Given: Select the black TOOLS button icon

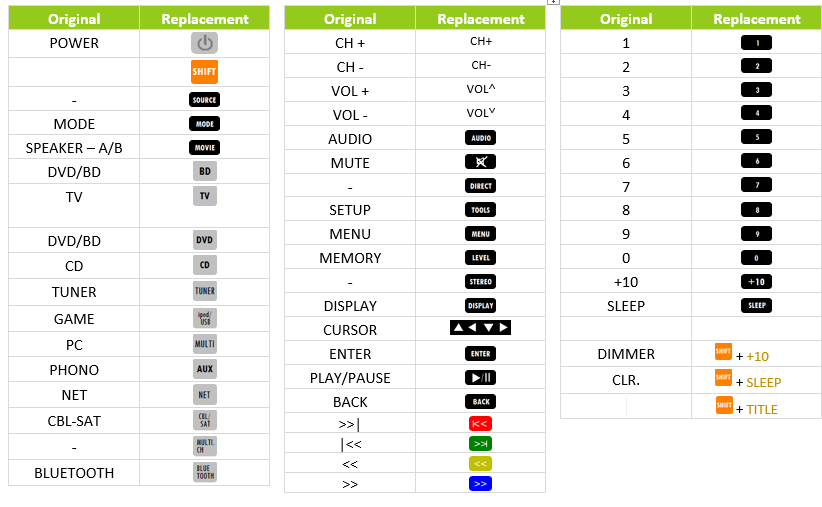Looking at the screenshot, I should [x=480, y=210].
